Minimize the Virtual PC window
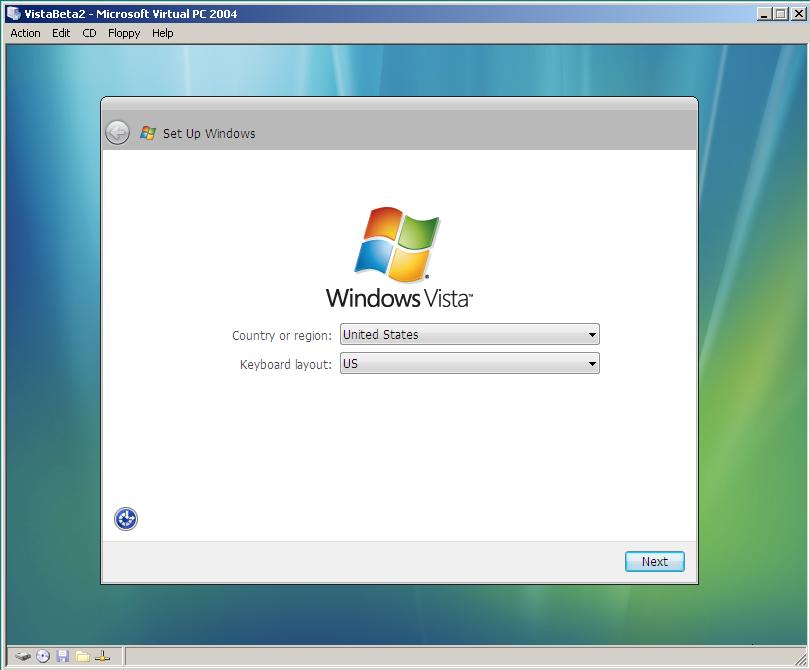Screen dimensions: 810x670 click(x=765, y=14)
